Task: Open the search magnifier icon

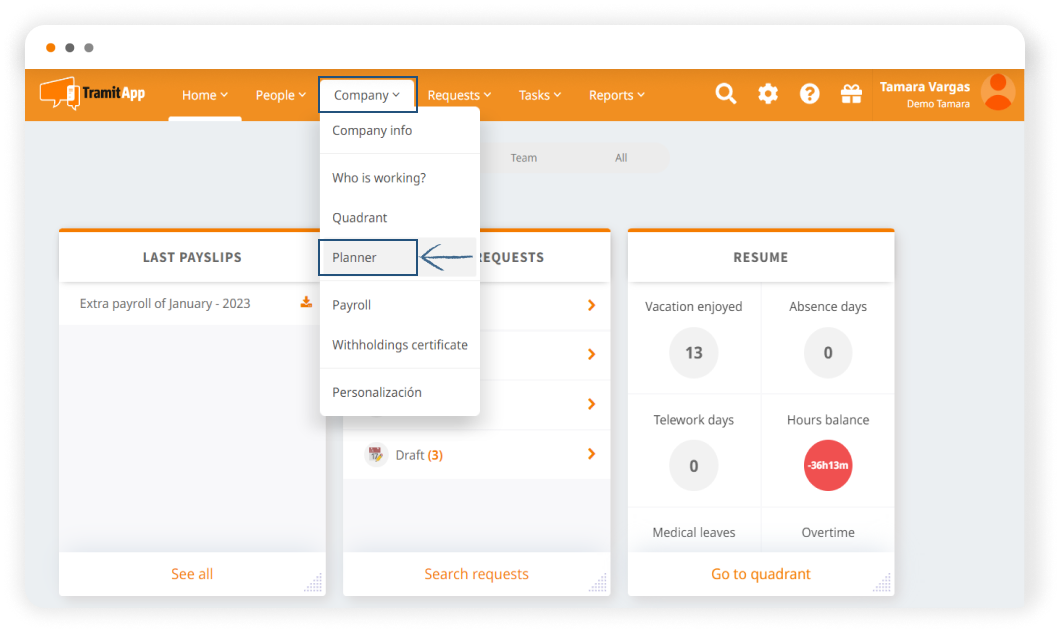Action: [726, 94]
